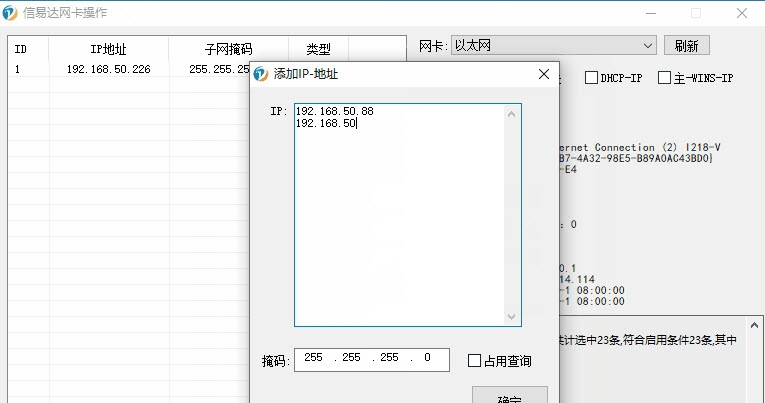Click the 类型 column header
Image resolution: width=765 pixels, height=403 pixels.
[318, 49]
